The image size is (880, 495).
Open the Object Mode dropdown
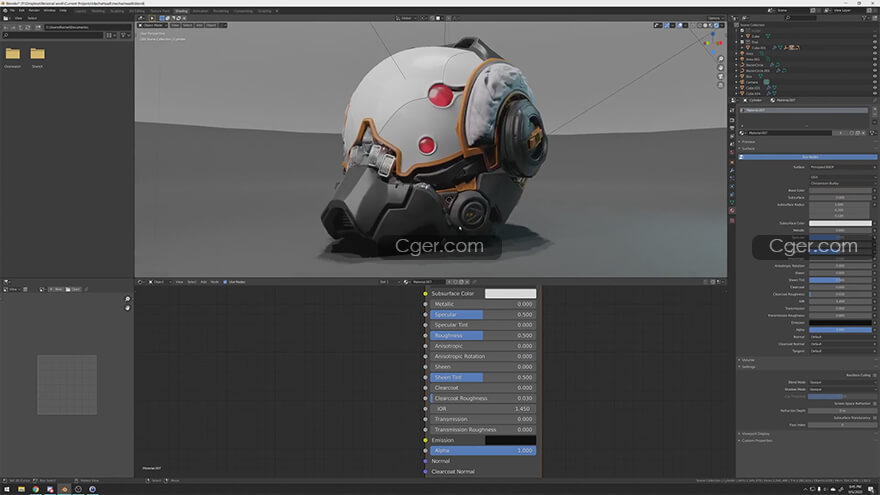point(155,26)
